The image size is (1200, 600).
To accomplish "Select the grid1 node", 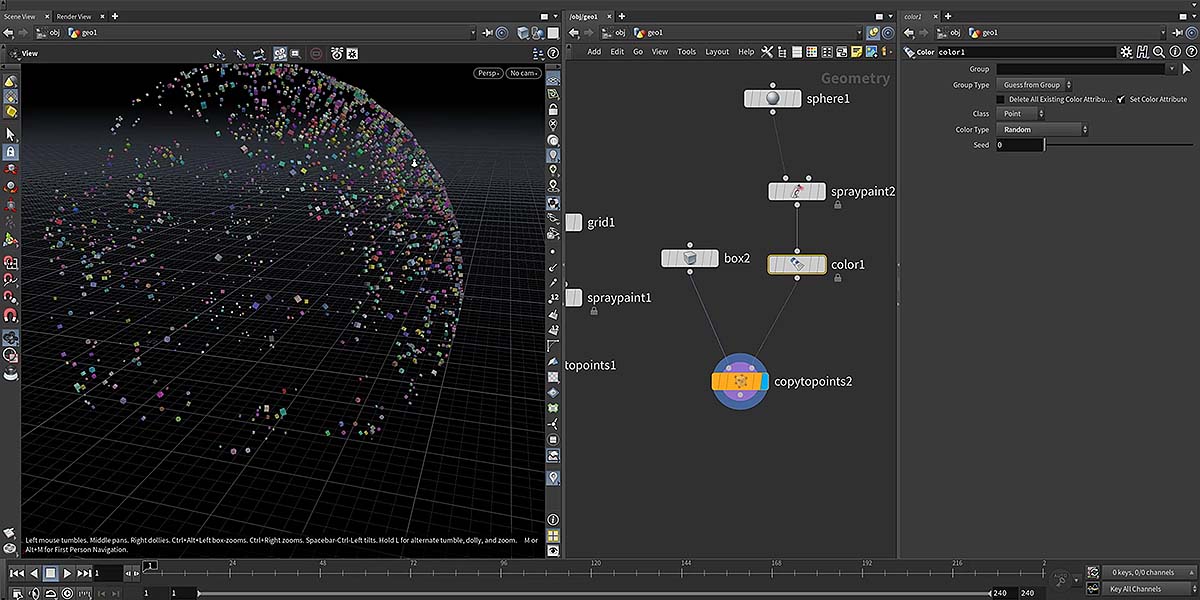I will [574, 222].
